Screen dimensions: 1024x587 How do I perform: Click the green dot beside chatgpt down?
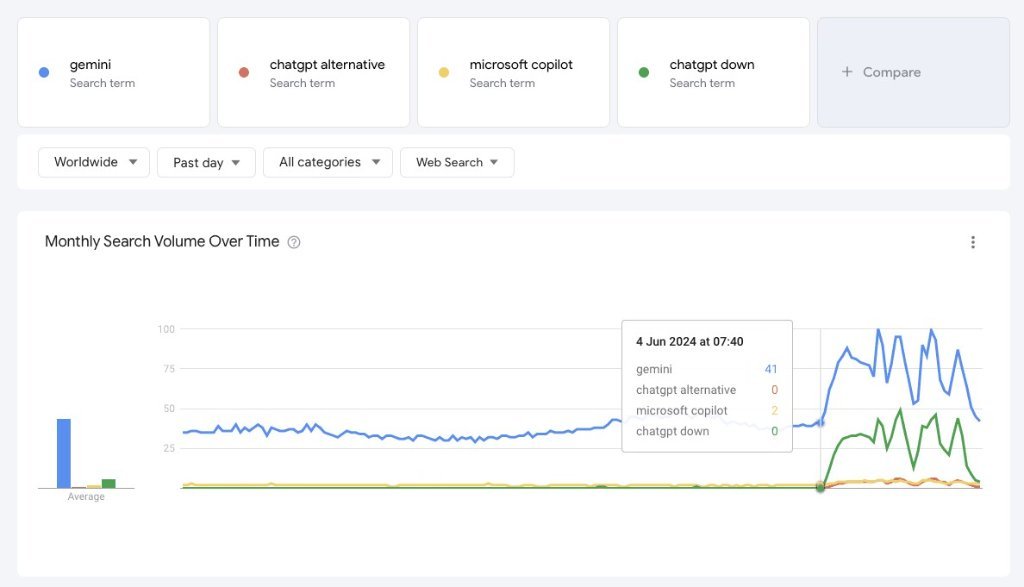tap(644, 72)
